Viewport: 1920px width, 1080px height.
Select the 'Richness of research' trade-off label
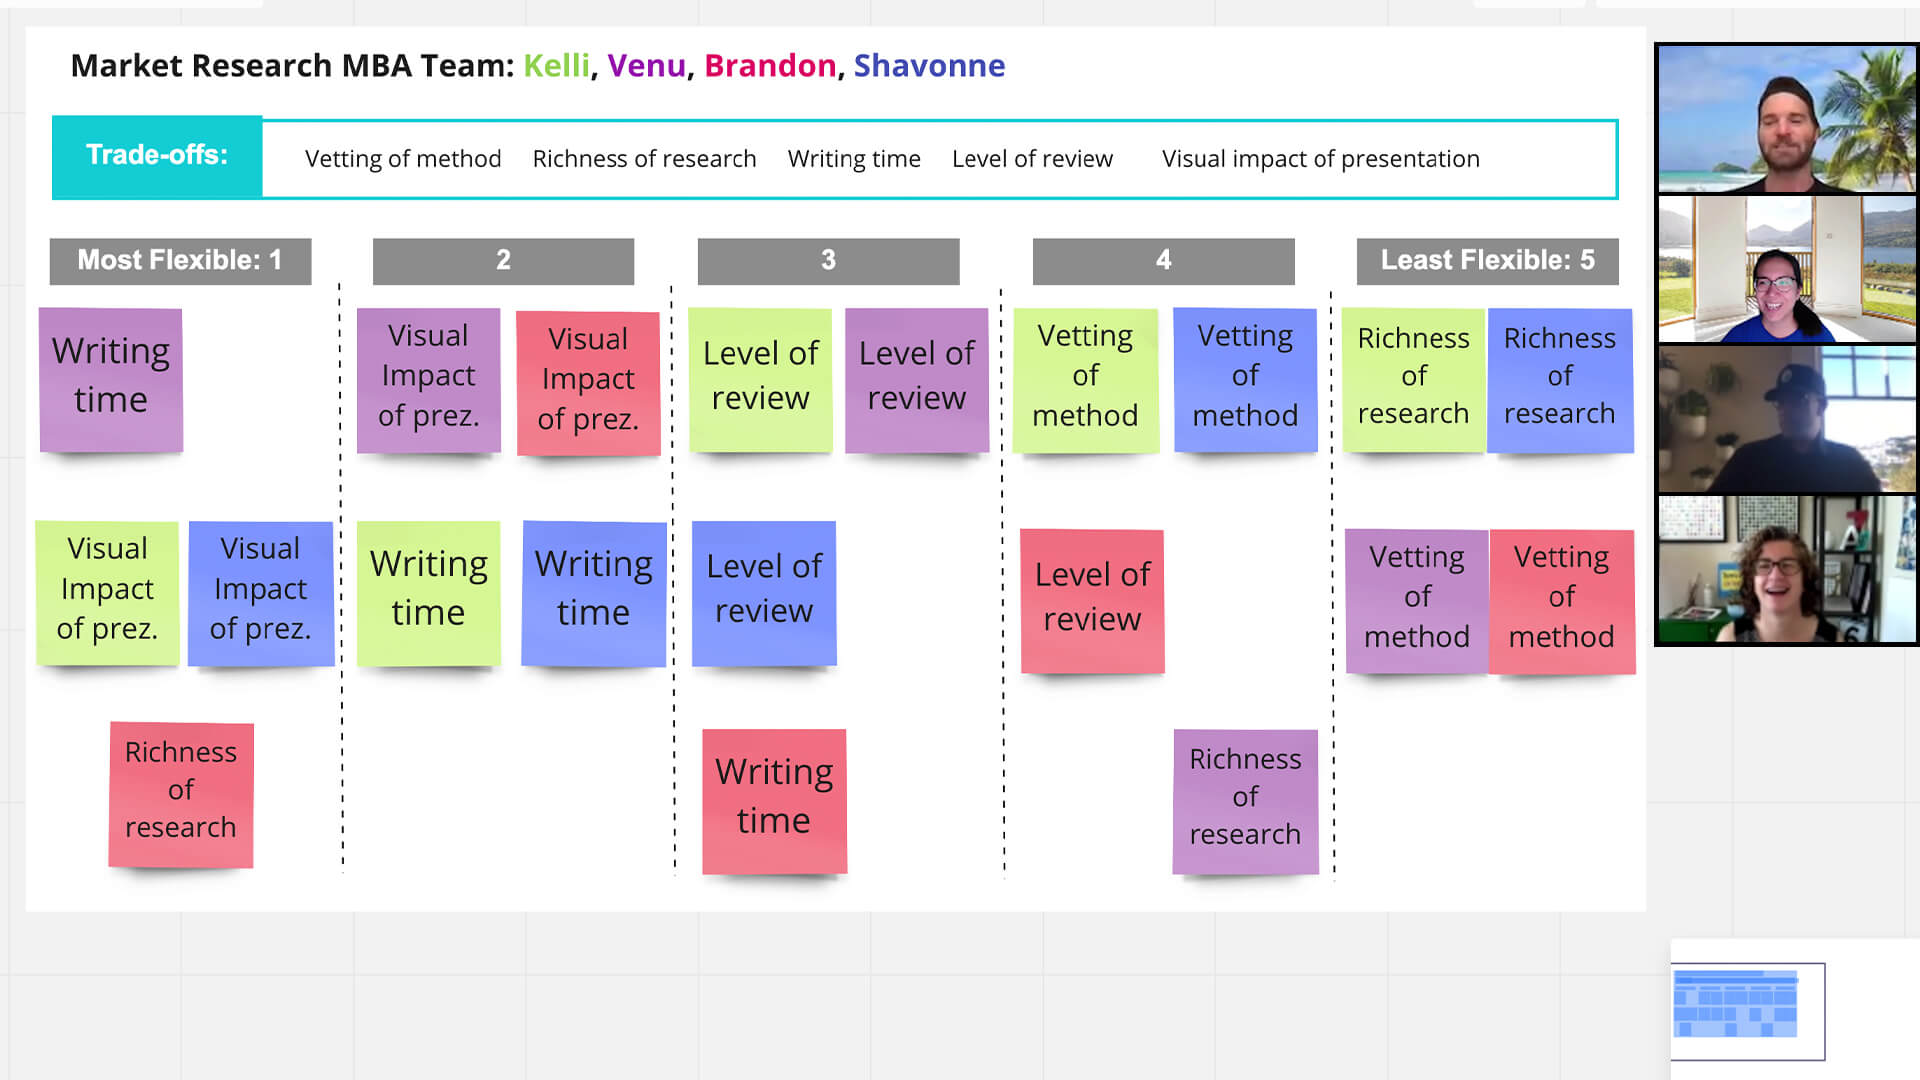644,158
